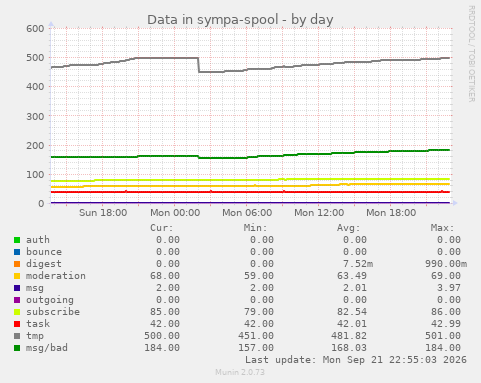Image resolution: width=481 pixels, height=383 pixels.
Task: Click the 300 y-axis label
Action: (35, 116)
